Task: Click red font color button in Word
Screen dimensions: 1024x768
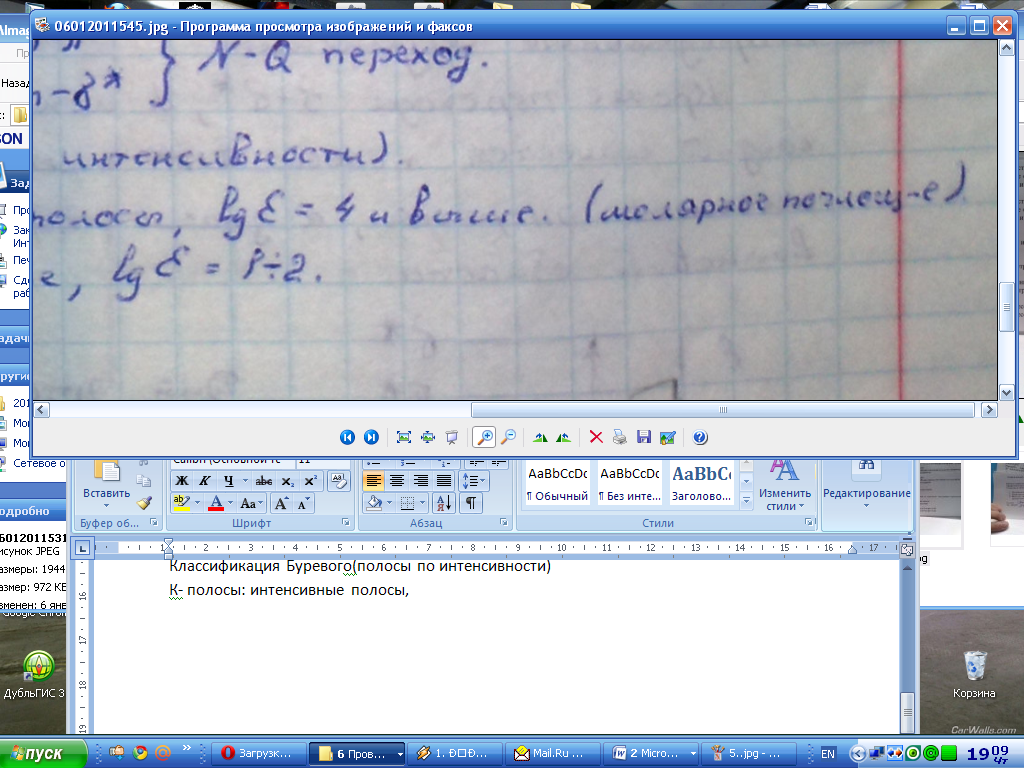Action: (x=216, y=503)
